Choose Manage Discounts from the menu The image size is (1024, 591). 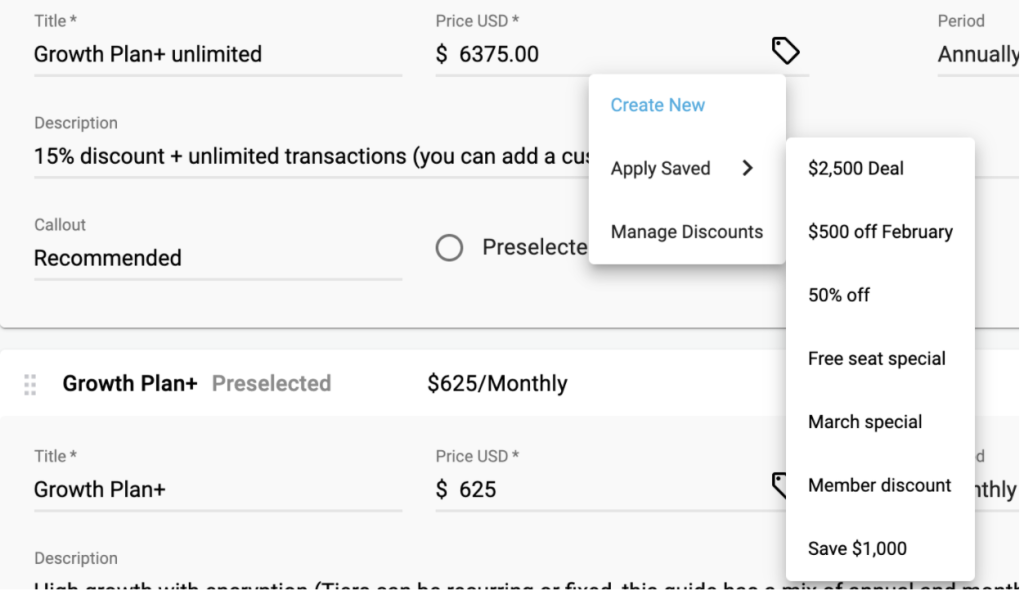(x=687, y=232)
